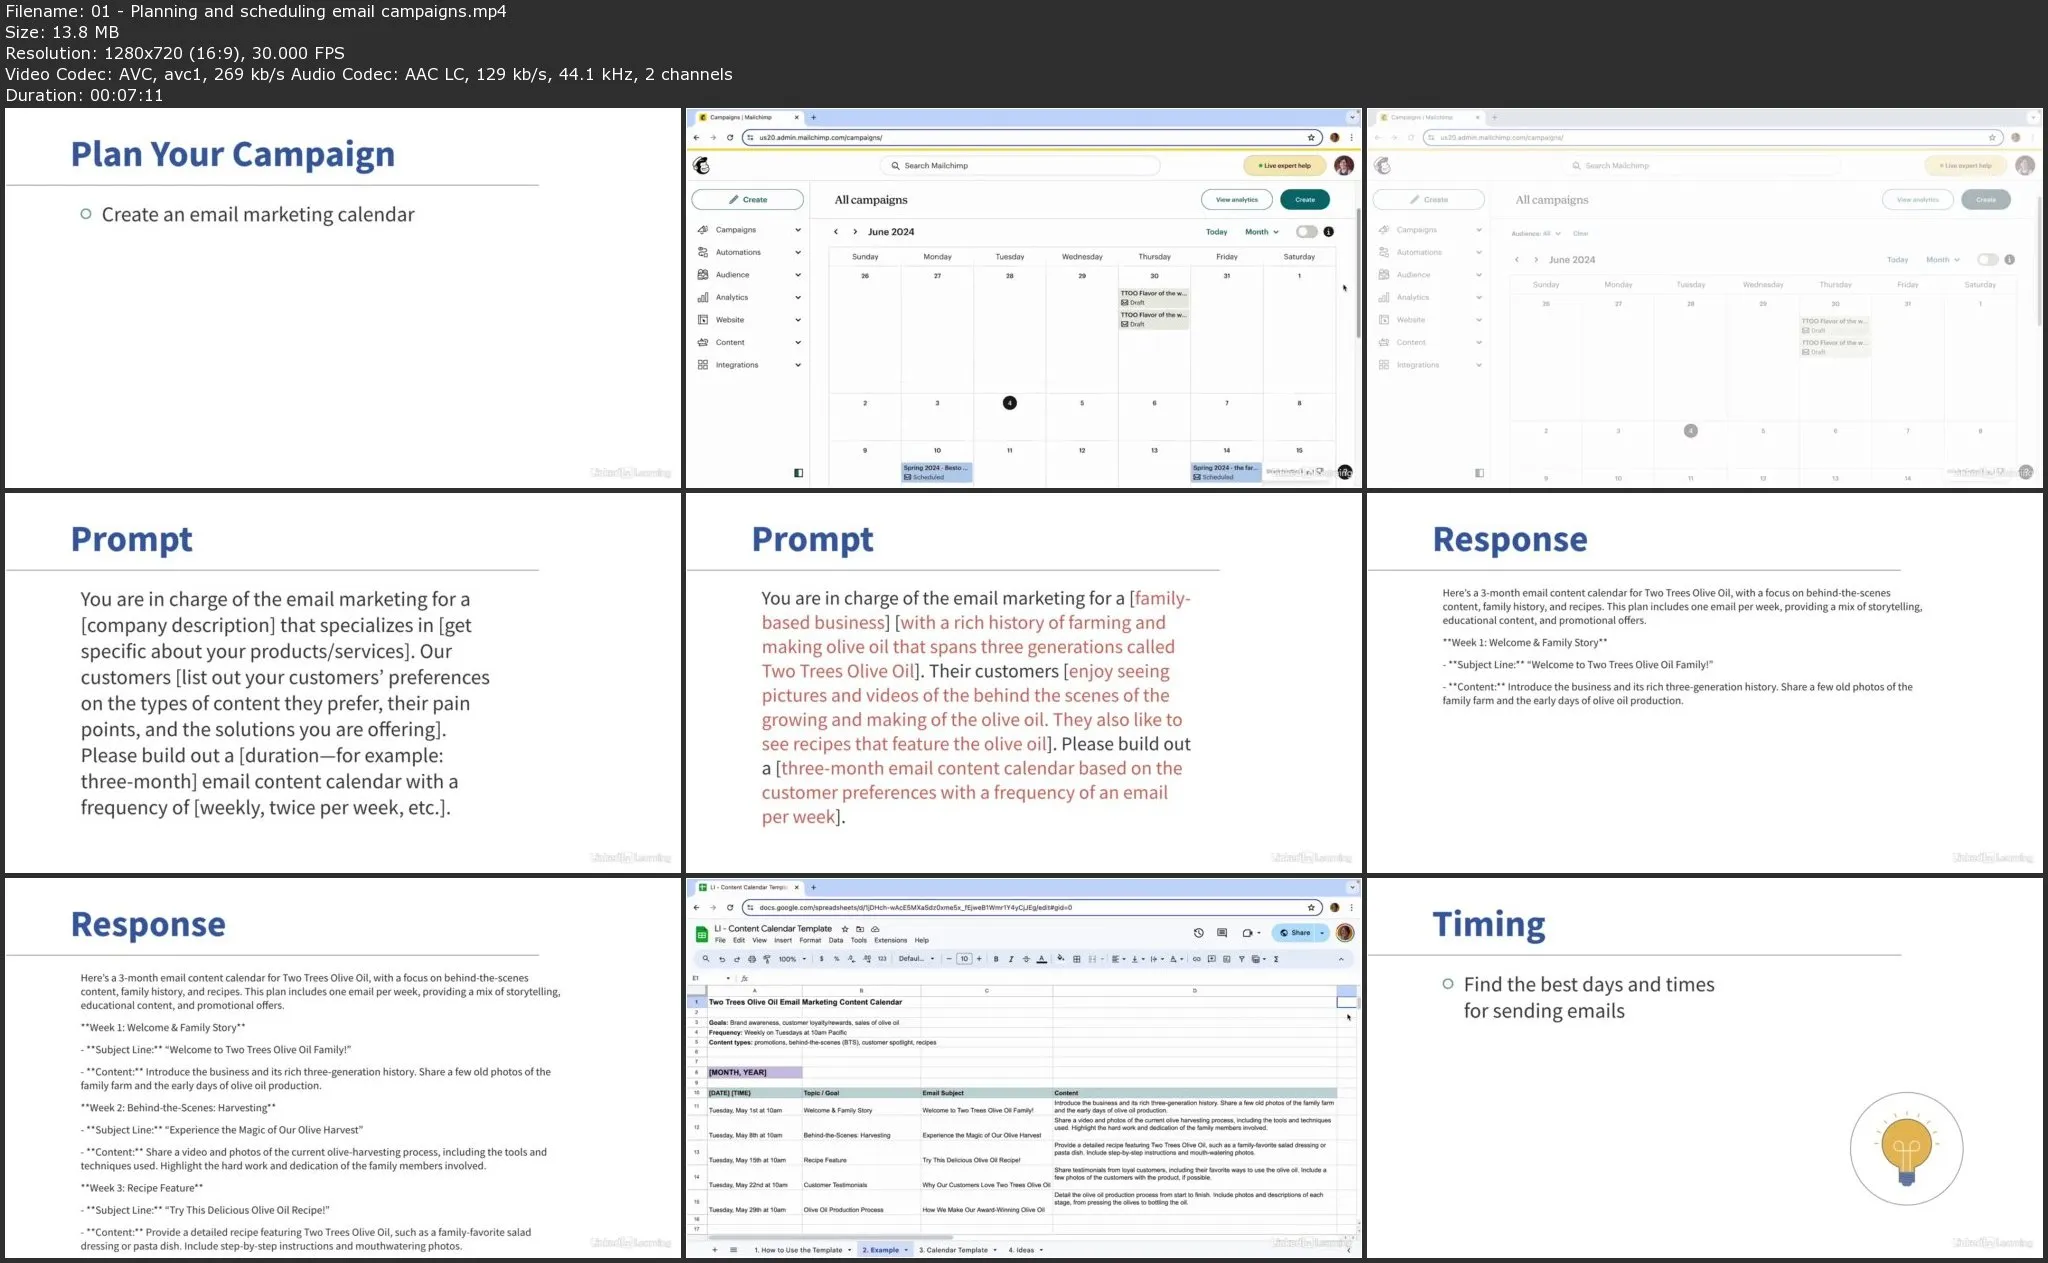Click the functions sigma icon in the Sheets toolbar
Viewport: 2048px width, 1263px height.
point(1276,959)
